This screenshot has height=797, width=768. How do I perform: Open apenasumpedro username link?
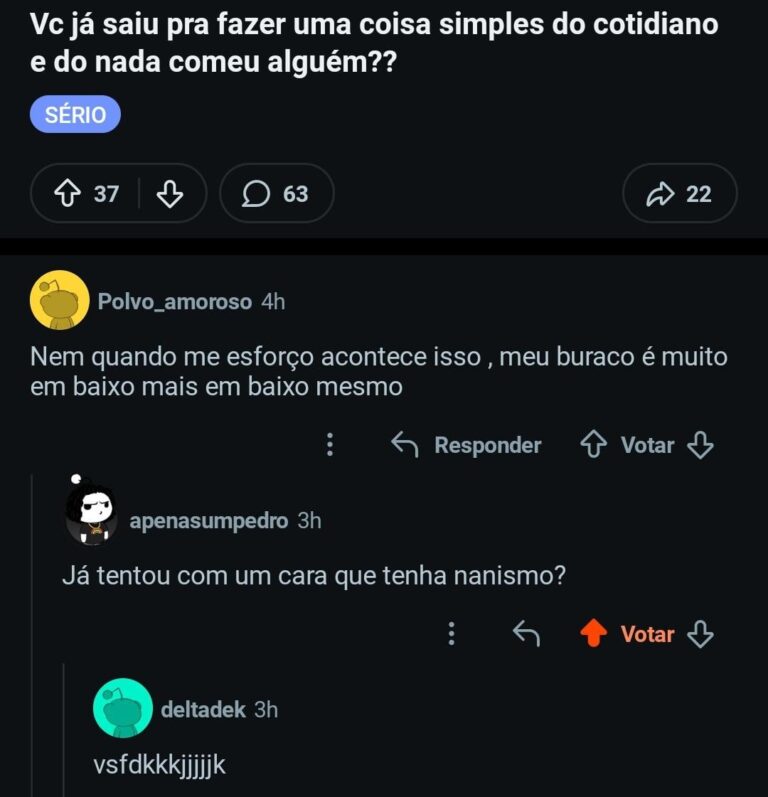coord(208,521)
